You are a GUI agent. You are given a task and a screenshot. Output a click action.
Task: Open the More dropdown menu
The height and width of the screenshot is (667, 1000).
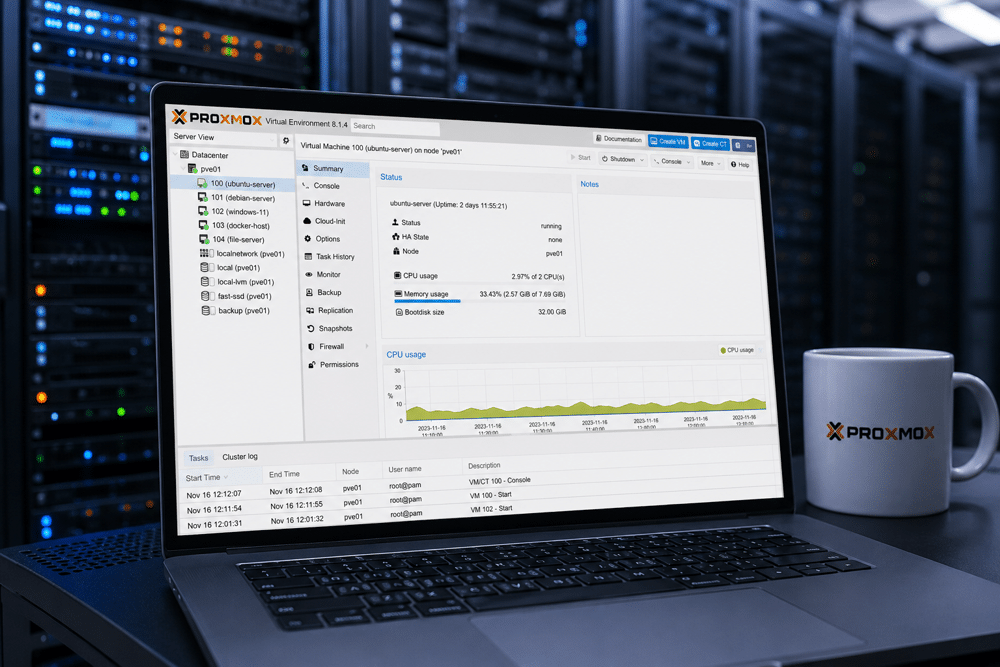(710, 164)
